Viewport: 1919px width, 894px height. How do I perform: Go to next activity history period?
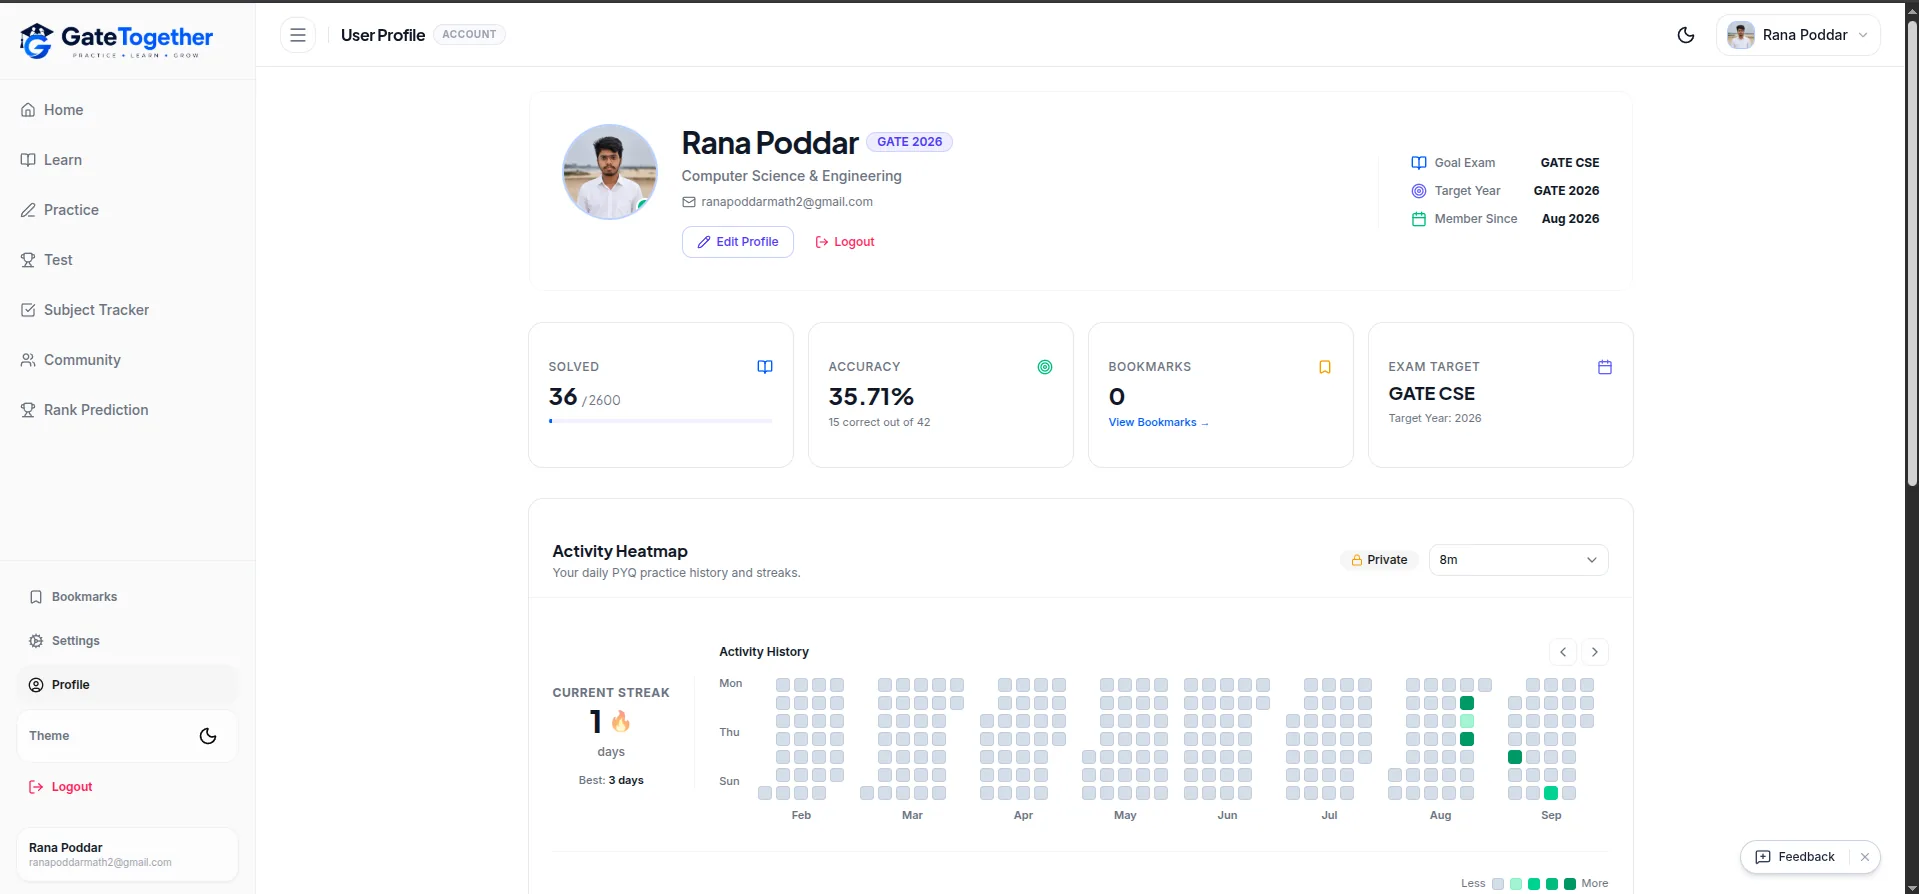[x=1595, y=652]
